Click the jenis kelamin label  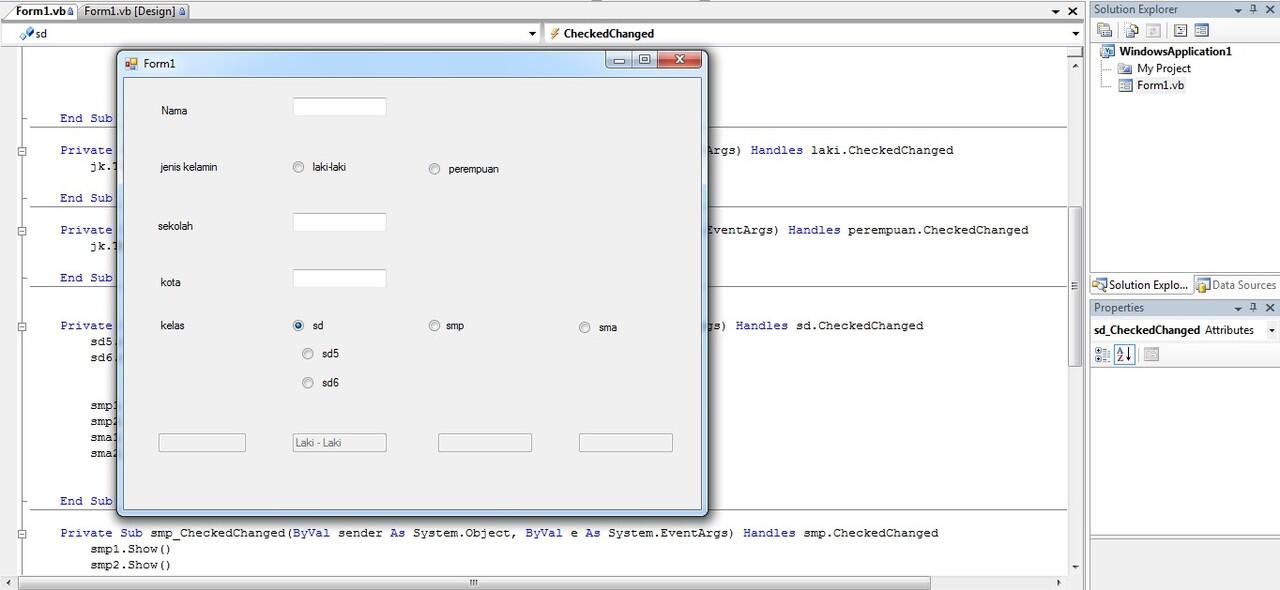pos(188,167)
